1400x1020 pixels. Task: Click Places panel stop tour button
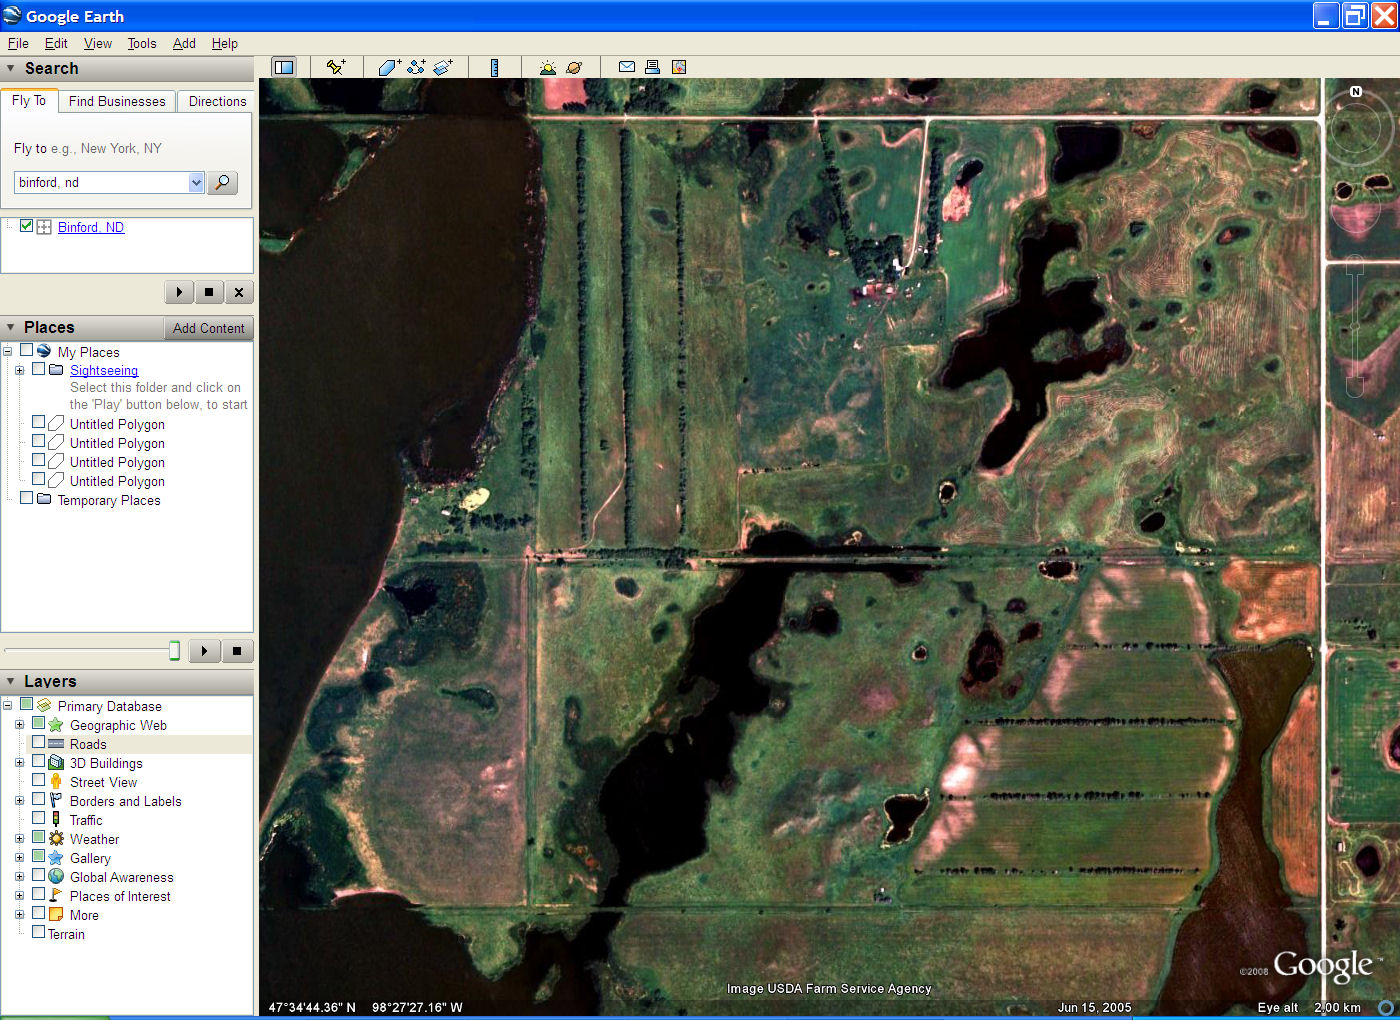click(236, 651)
